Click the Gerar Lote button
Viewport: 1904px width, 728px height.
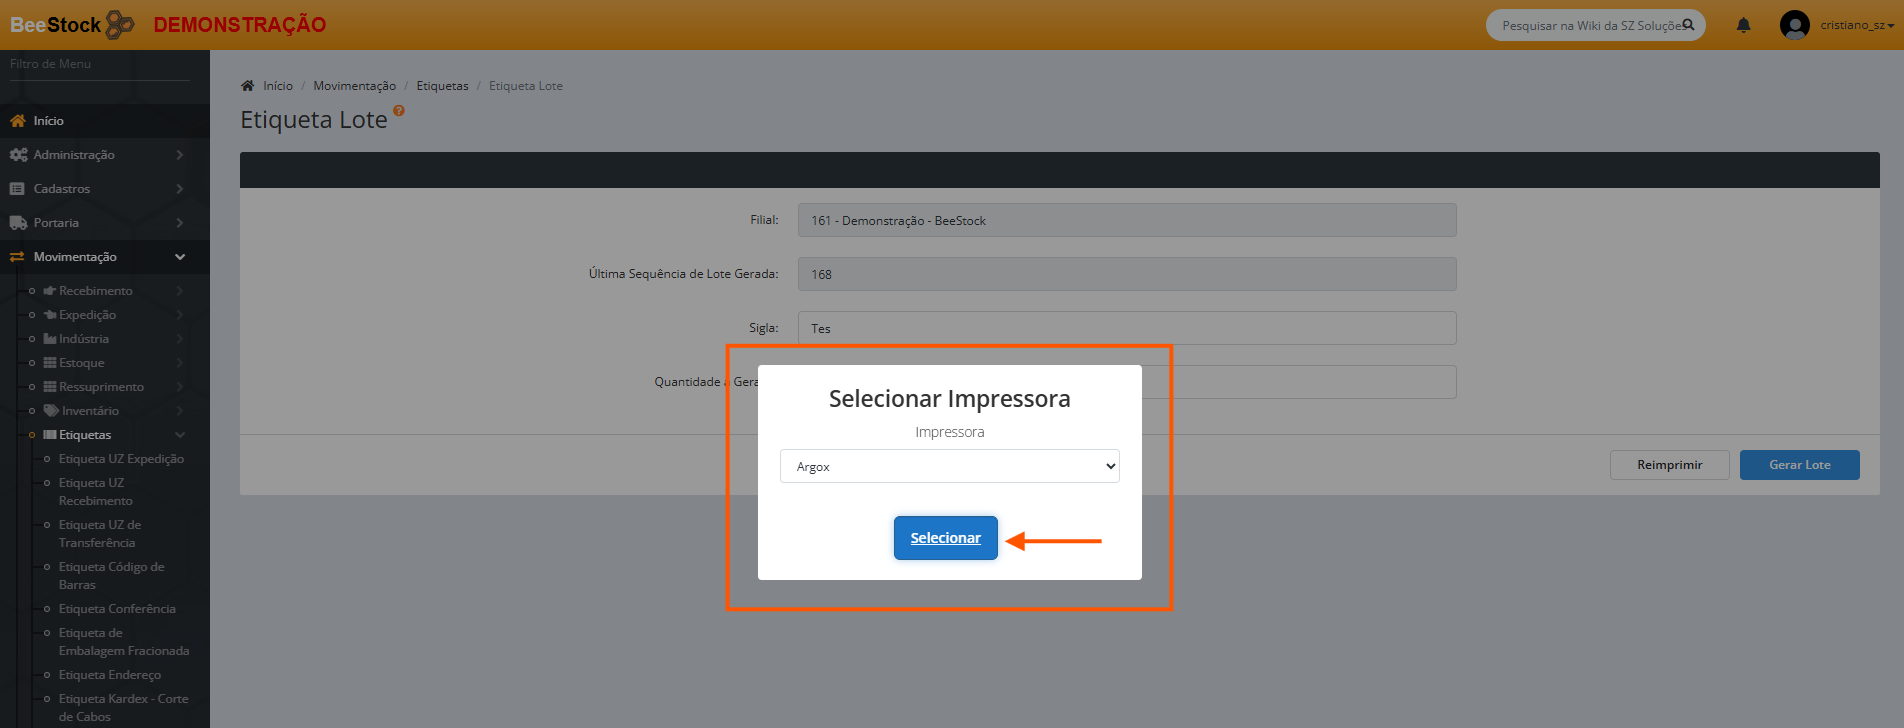1799,465
